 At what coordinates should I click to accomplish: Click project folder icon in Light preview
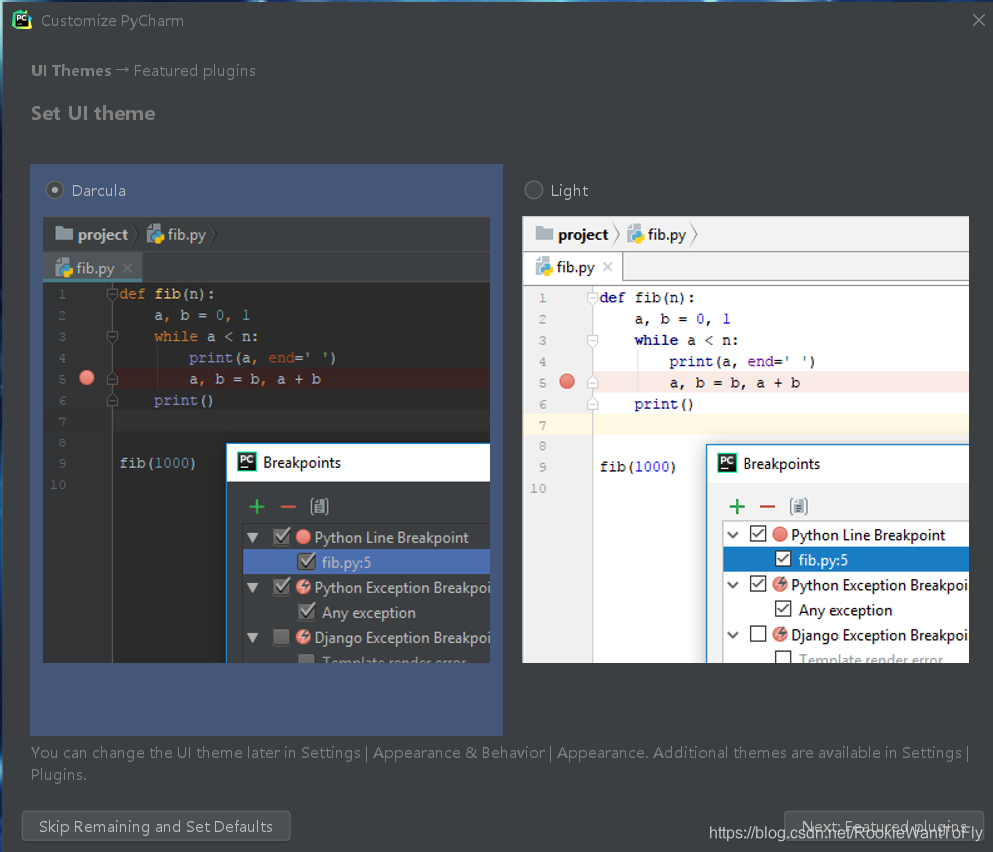(x=544, y=234)
